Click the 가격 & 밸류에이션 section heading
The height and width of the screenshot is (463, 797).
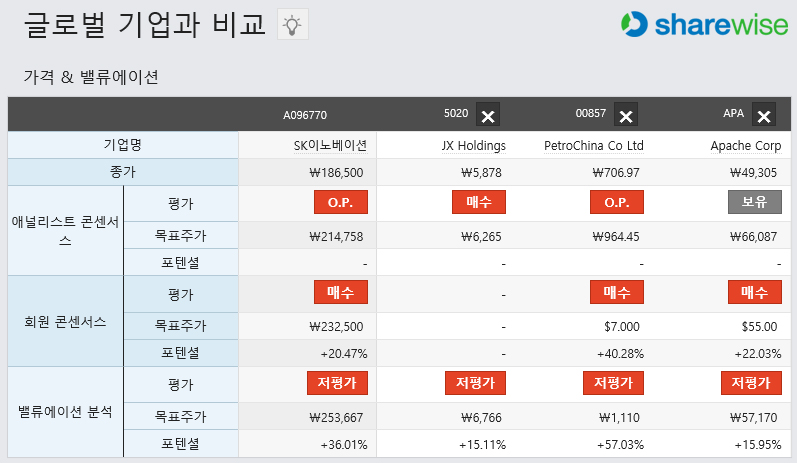pos(91,77)
